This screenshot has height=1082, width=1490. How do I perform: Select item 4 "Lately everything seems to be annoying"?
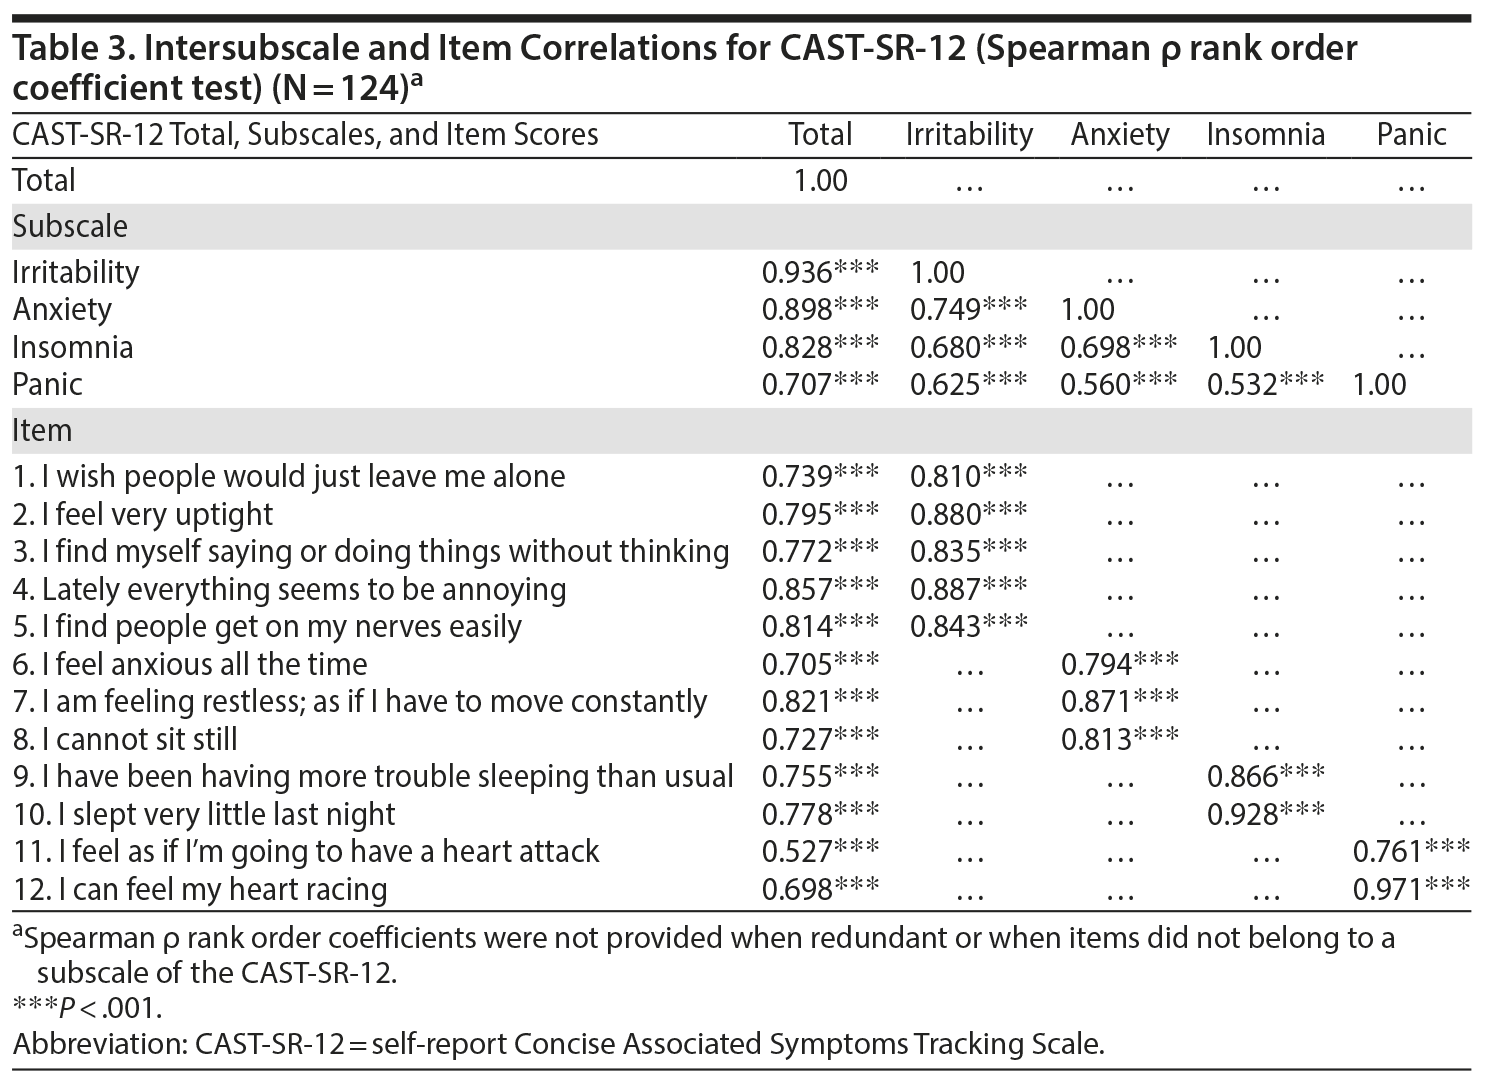coord(289,590)
